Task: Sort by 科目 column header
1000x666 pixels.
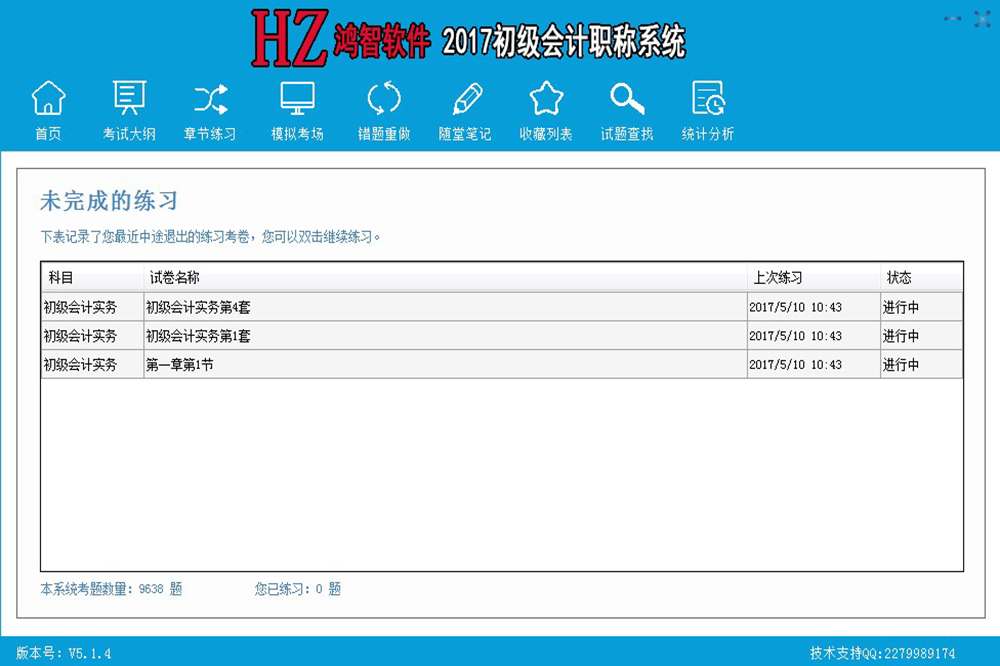Action: (x=62, y=278)
